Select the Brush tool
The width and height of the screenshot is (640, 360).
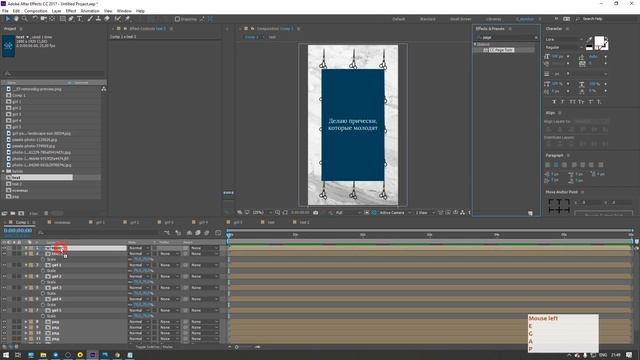(90, 19)
